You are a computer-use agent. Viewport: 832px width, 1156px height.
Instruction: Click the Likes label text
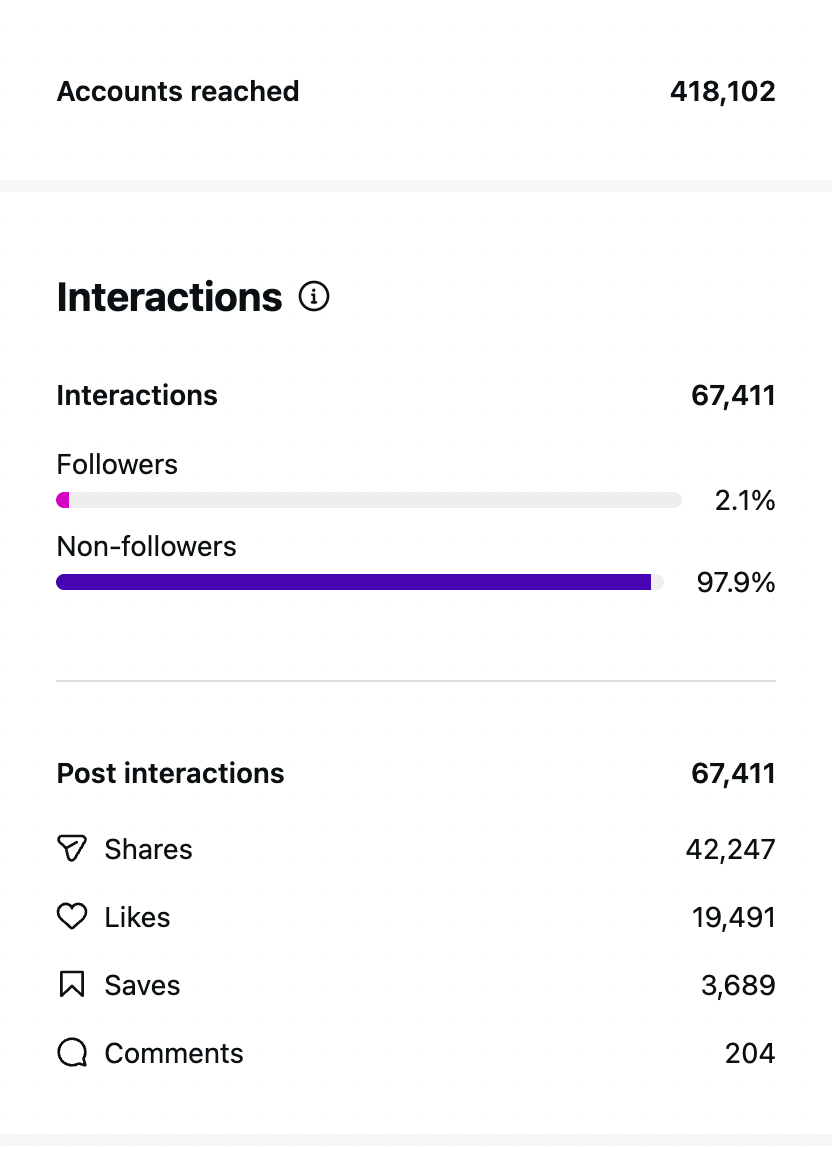[137, 917]
